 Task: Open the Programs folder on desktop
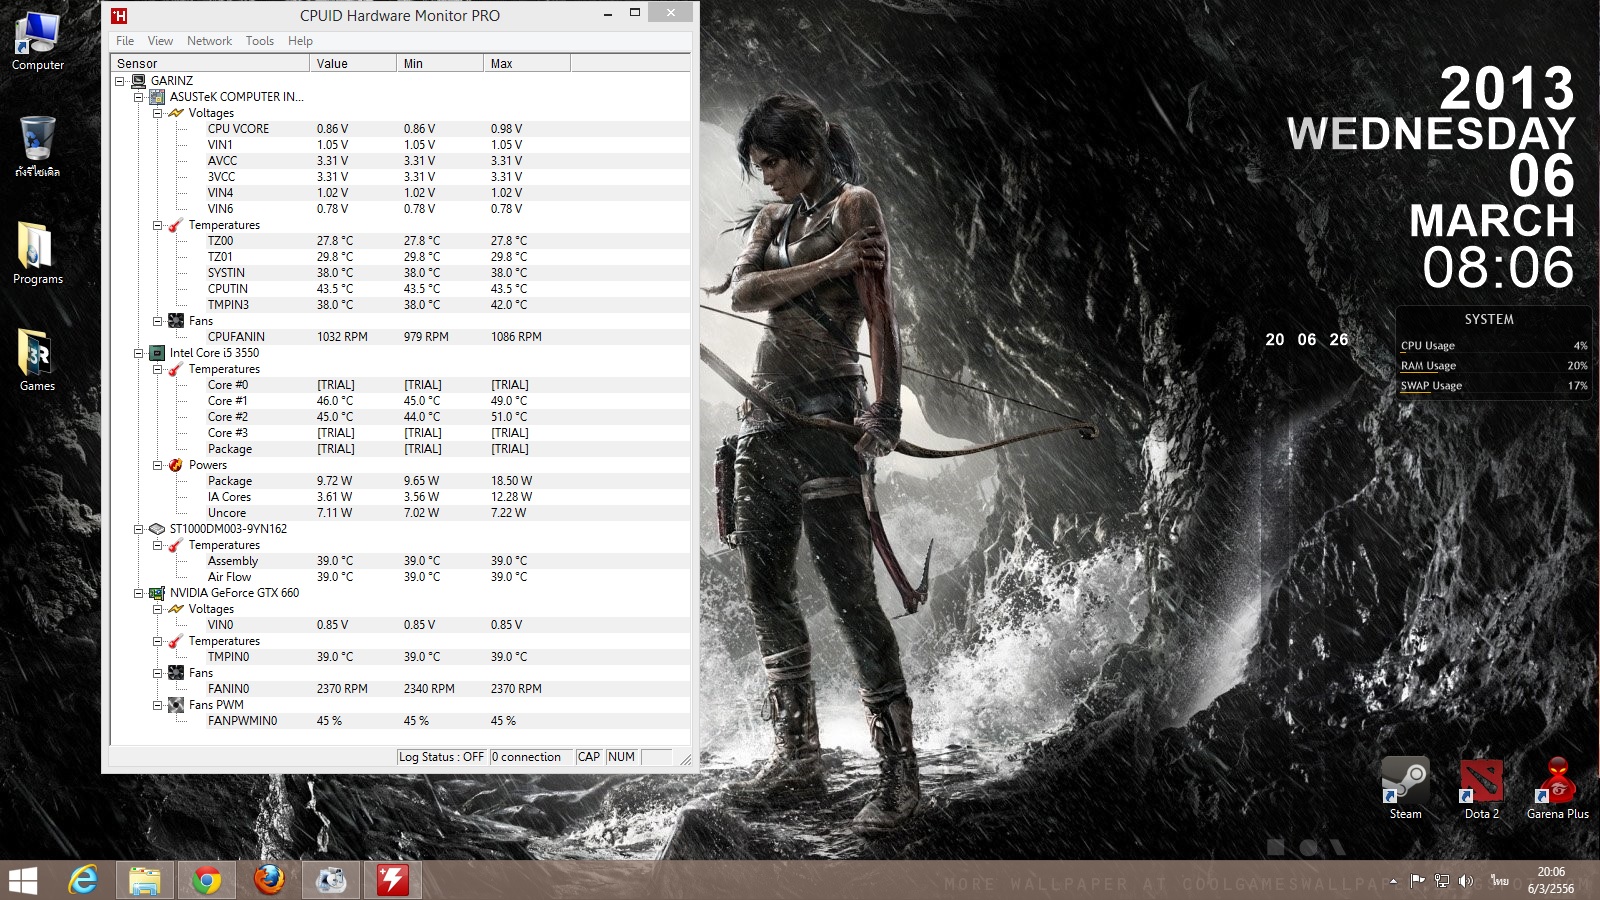click(38, 253)
